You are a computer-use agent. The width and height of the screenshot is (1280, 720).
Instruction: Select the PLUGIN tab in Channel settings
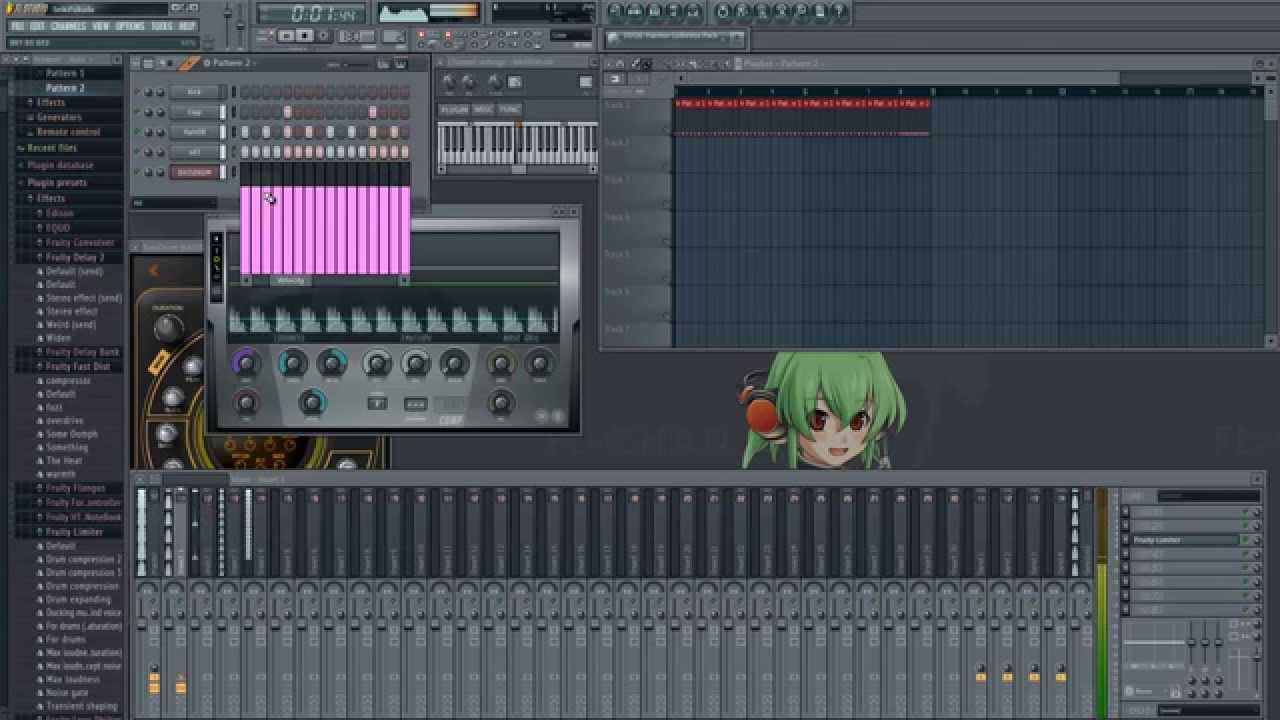tap(453, 110)
